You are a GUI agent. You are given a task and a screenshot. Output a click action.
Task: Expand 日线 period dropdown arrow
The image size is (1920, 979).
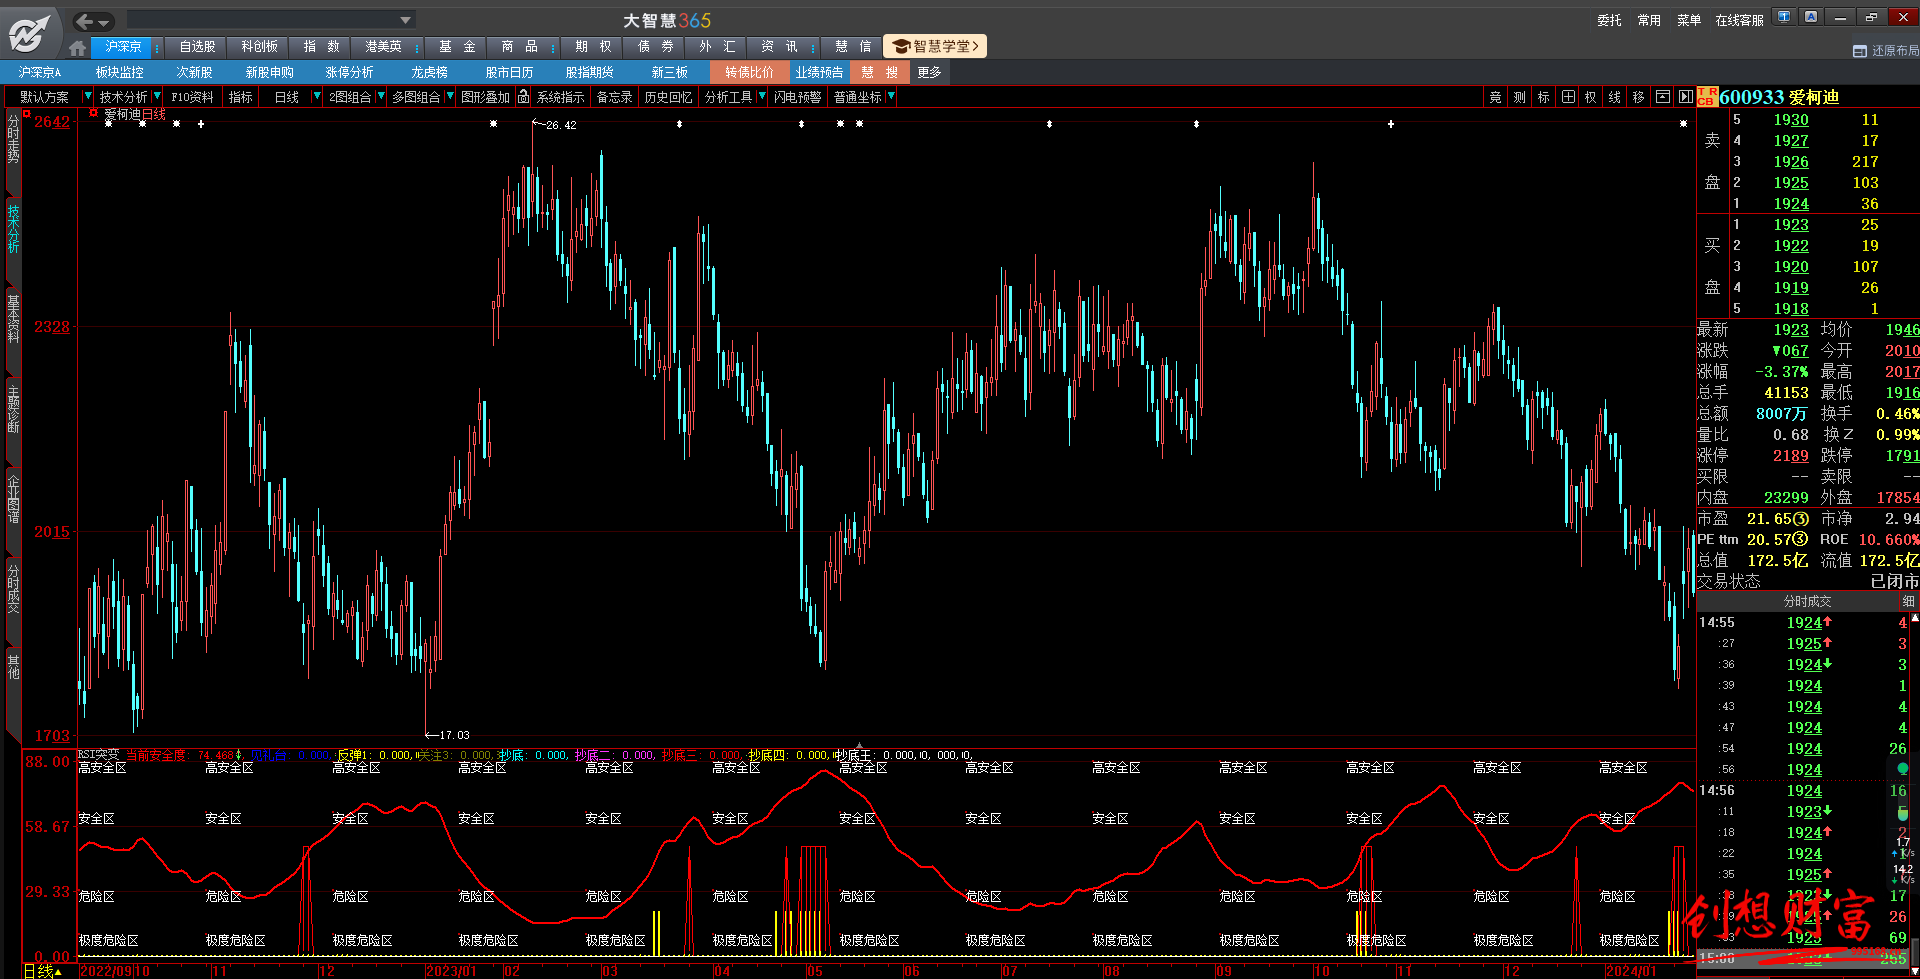317,97
